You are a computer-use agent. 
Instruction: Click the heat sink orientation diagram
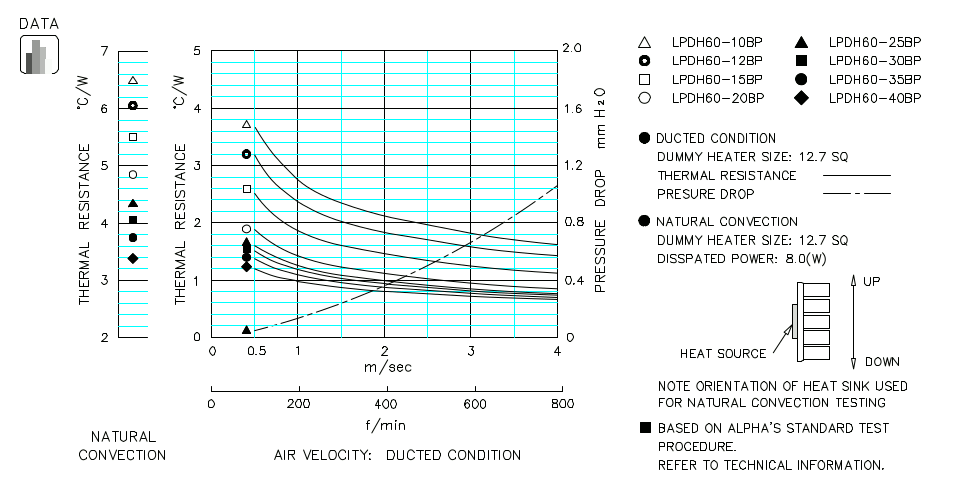[x=811, y=322]
